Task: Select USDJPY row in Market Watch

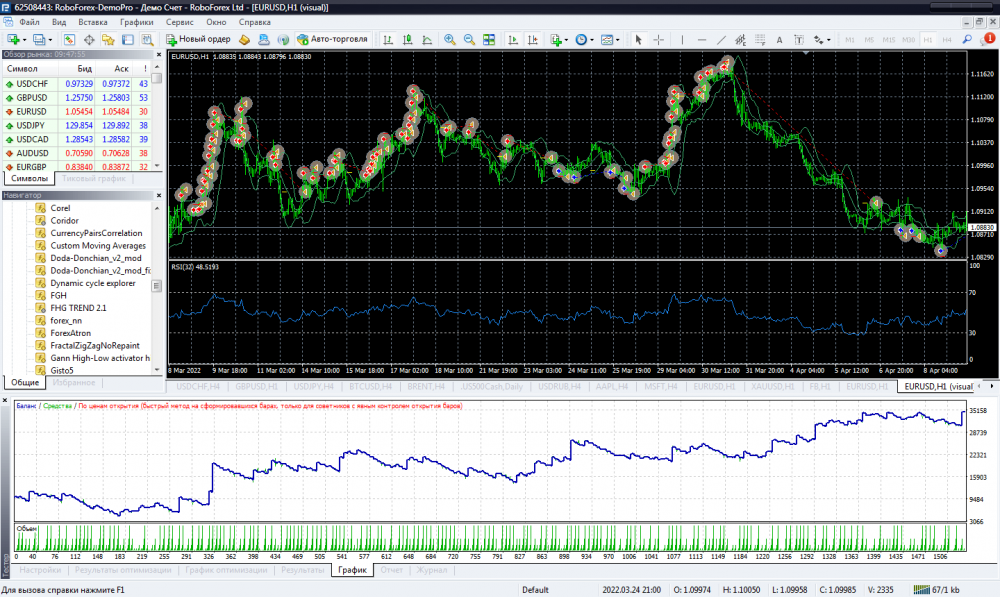Action: (77, 126)
